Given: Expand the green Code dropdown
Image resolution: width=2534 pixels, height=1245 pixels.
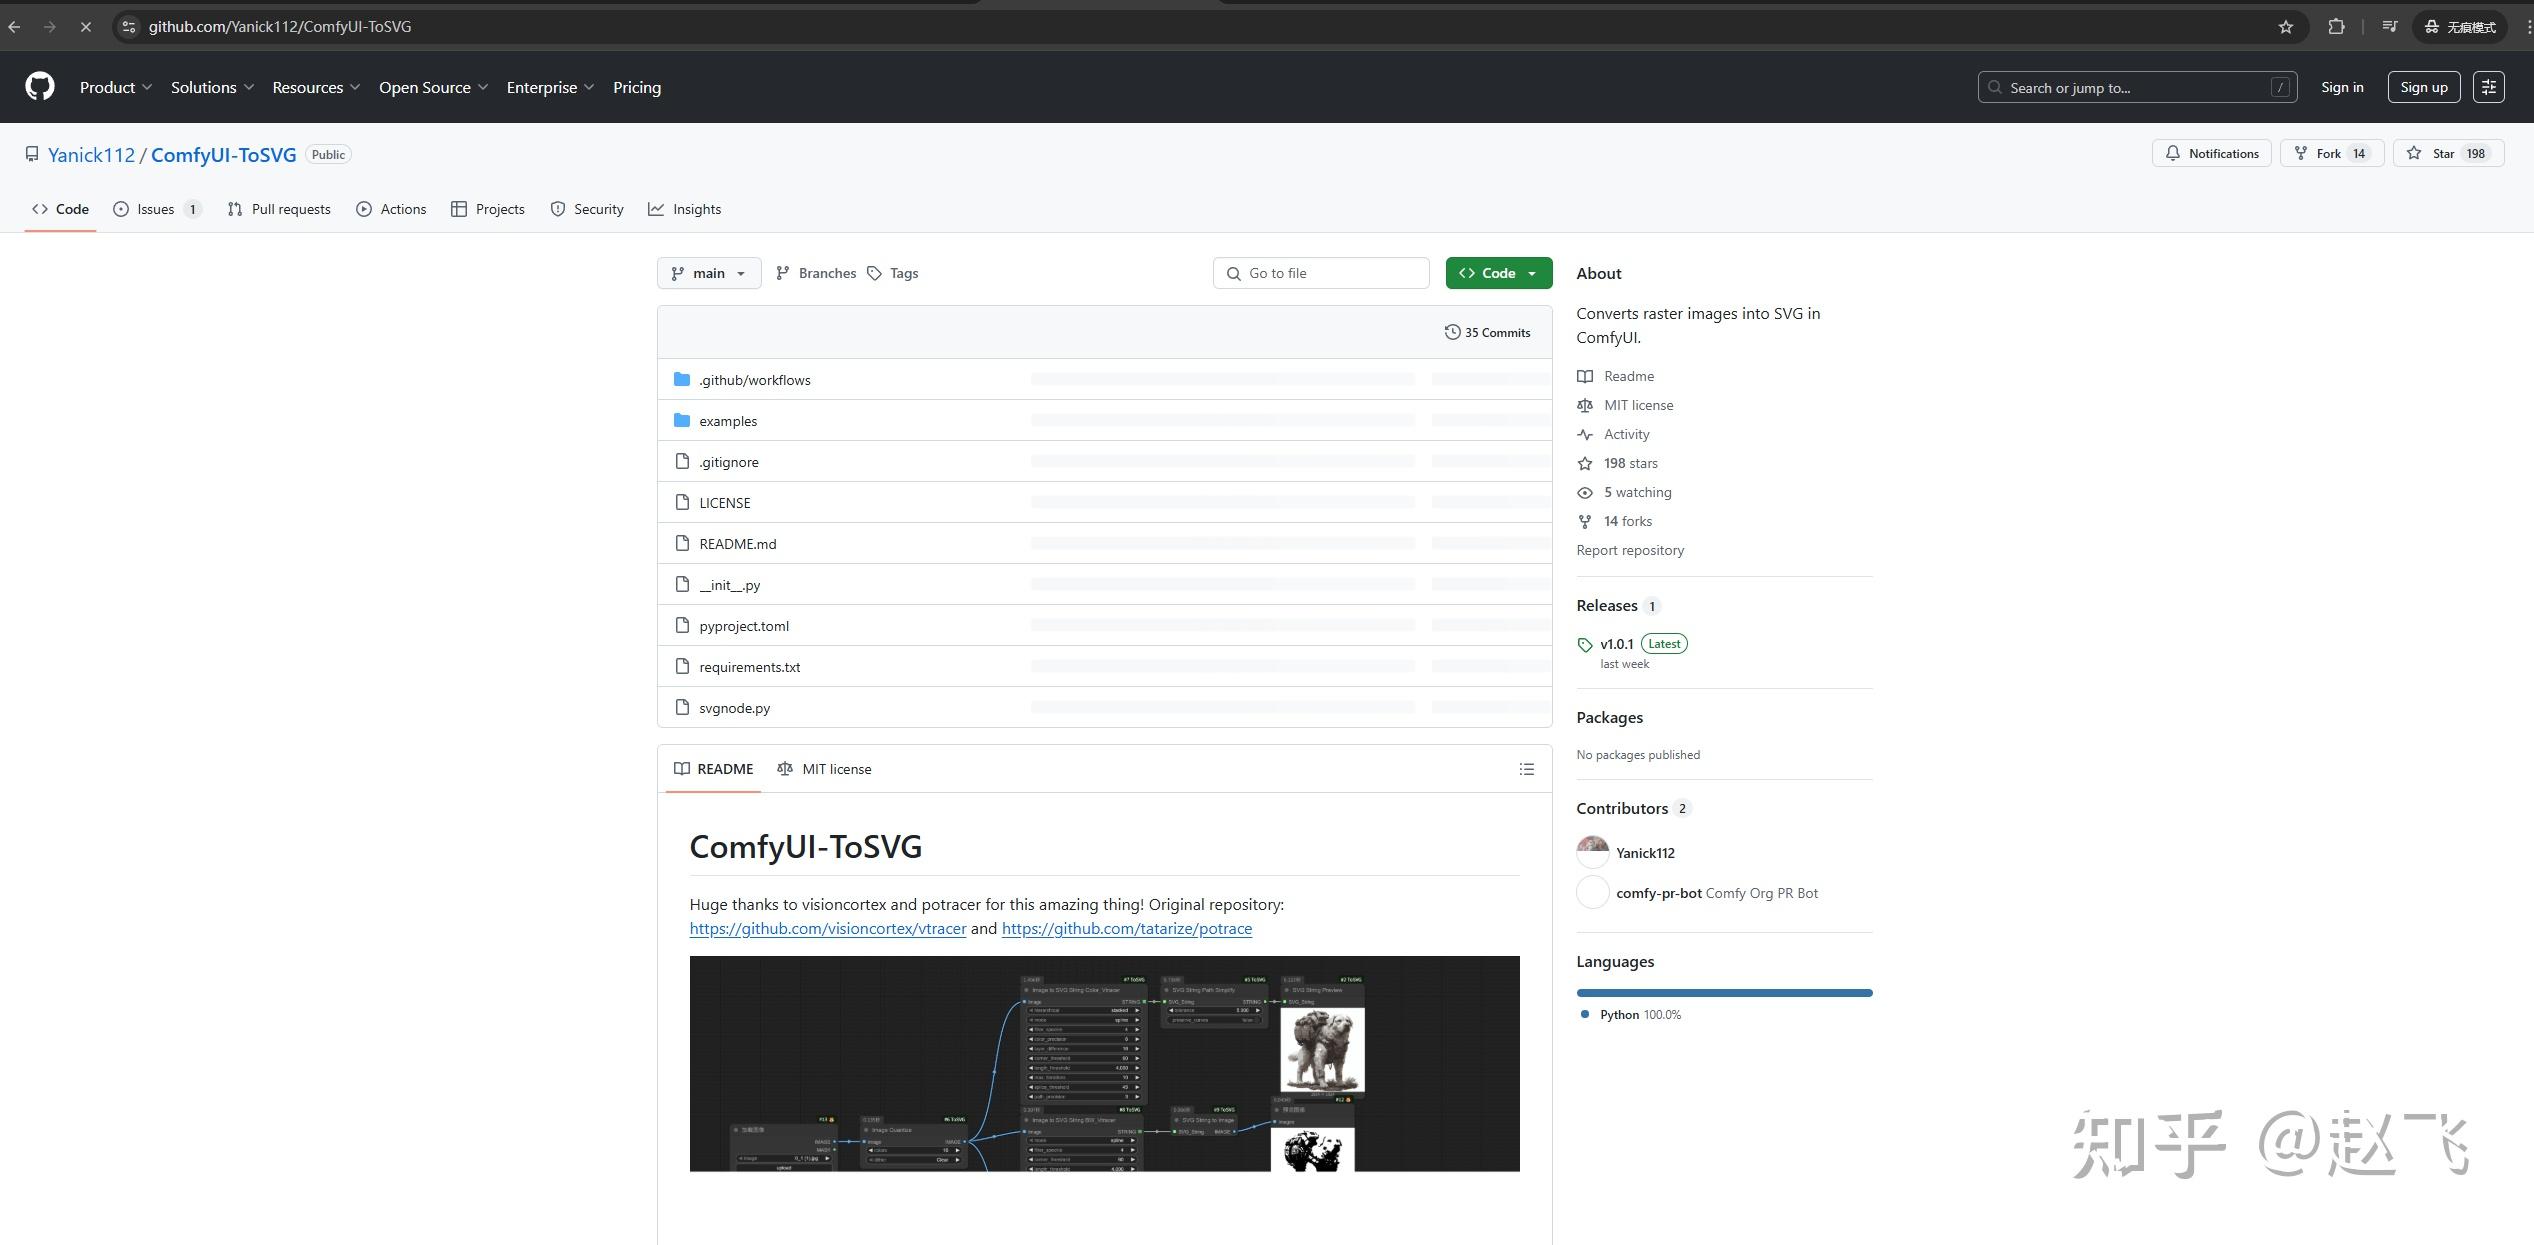Looking at the screenshot, I should (1498, 273).
